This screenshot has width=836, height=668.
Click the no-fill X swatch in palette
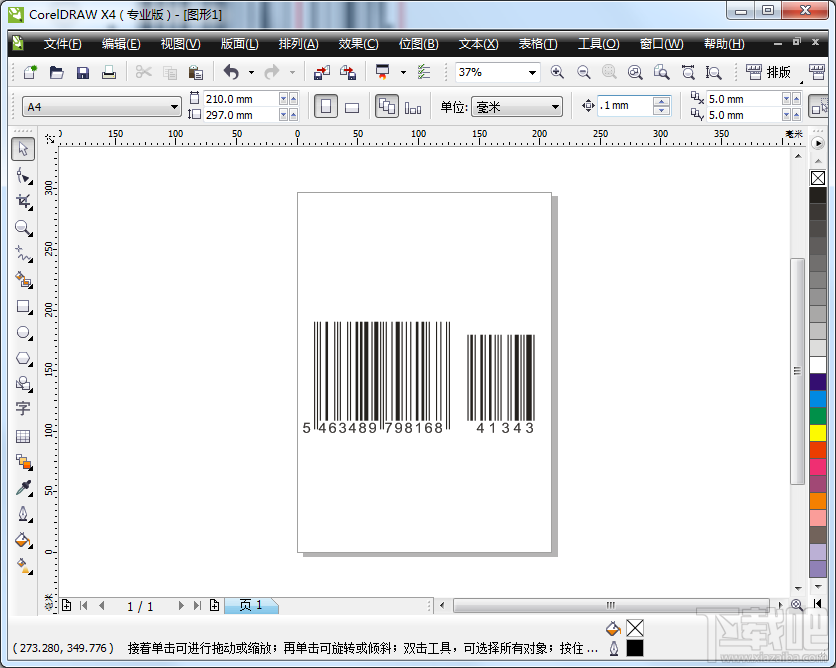click(818, 178)
